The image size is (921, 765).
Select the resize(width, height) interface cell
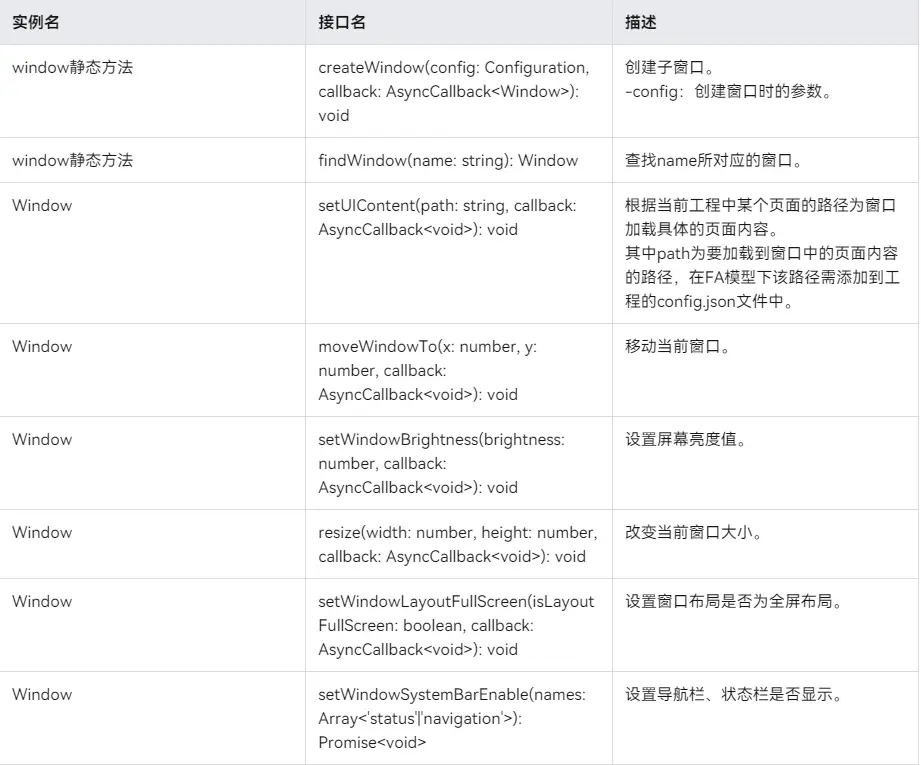tap(458, 544)
